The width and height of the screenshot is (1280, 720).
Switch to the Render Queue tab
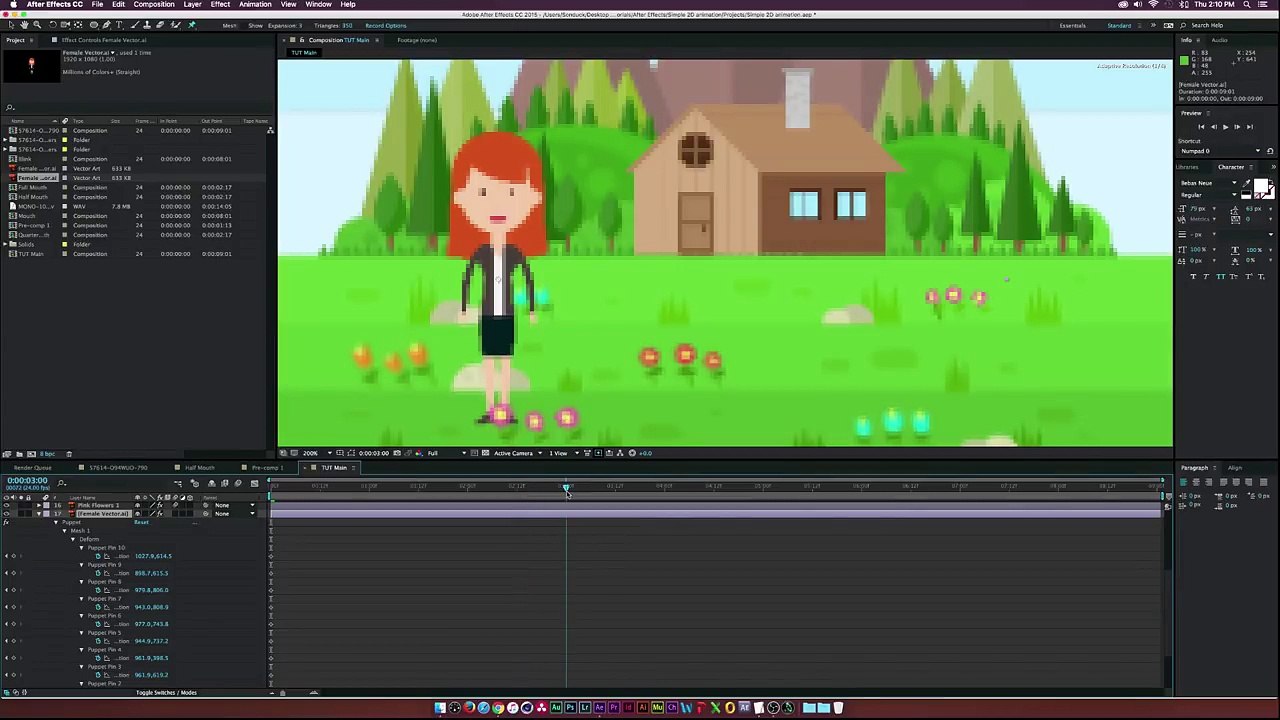click(x=32, y=468)
